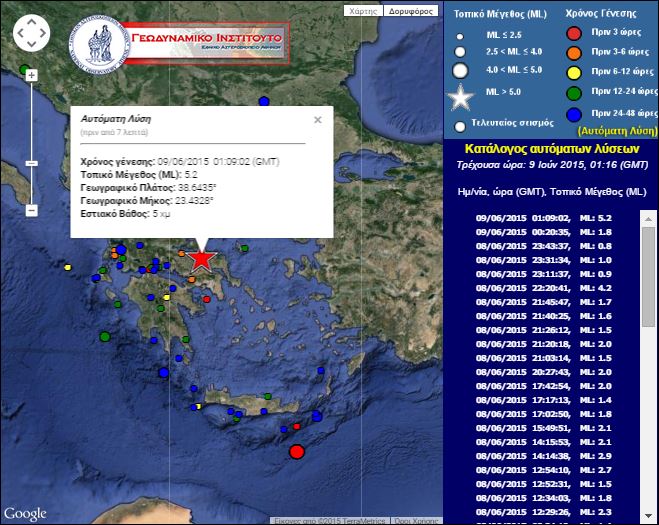Select catalog row 17:17:13 ML 1.4
This screenshot has width=659, height=525.
click(543, 400)
